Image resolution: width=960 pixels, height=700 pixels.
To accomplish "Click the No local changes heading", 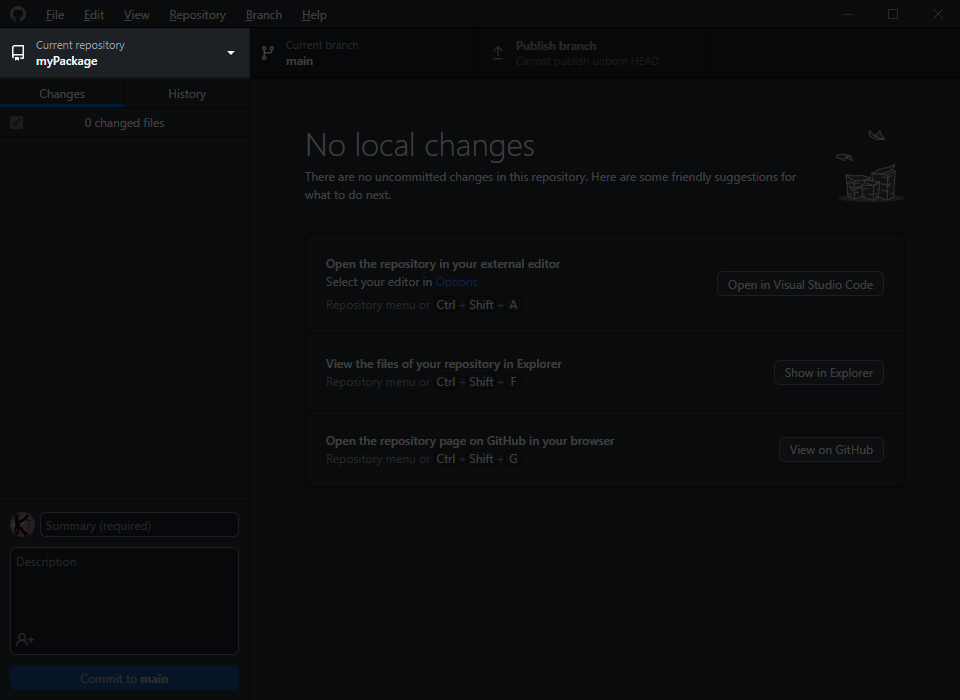I will point(419,145).
